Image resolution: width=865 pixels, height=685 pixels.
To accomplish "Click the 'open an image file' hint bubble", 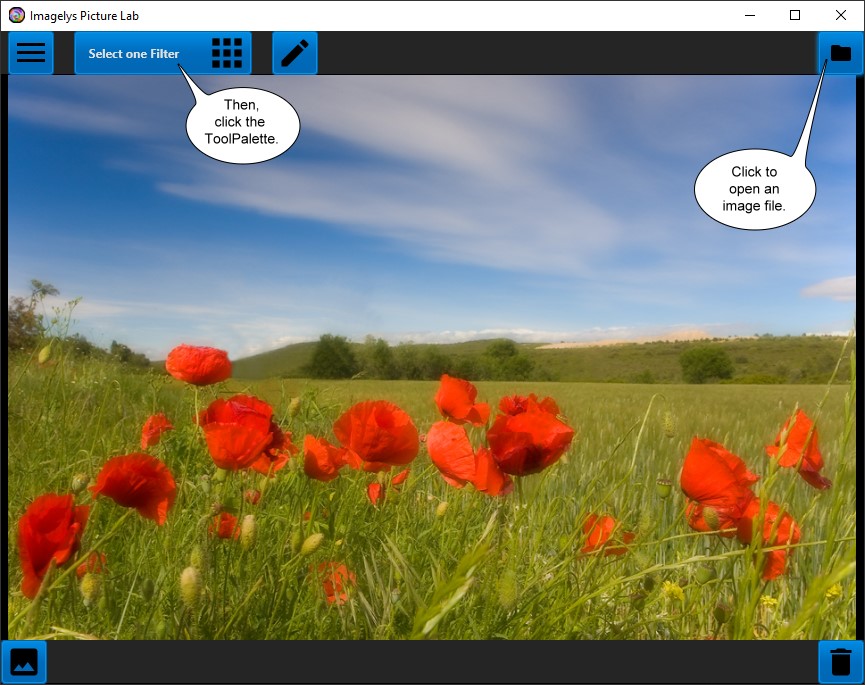I will click(x=754, y=189).
